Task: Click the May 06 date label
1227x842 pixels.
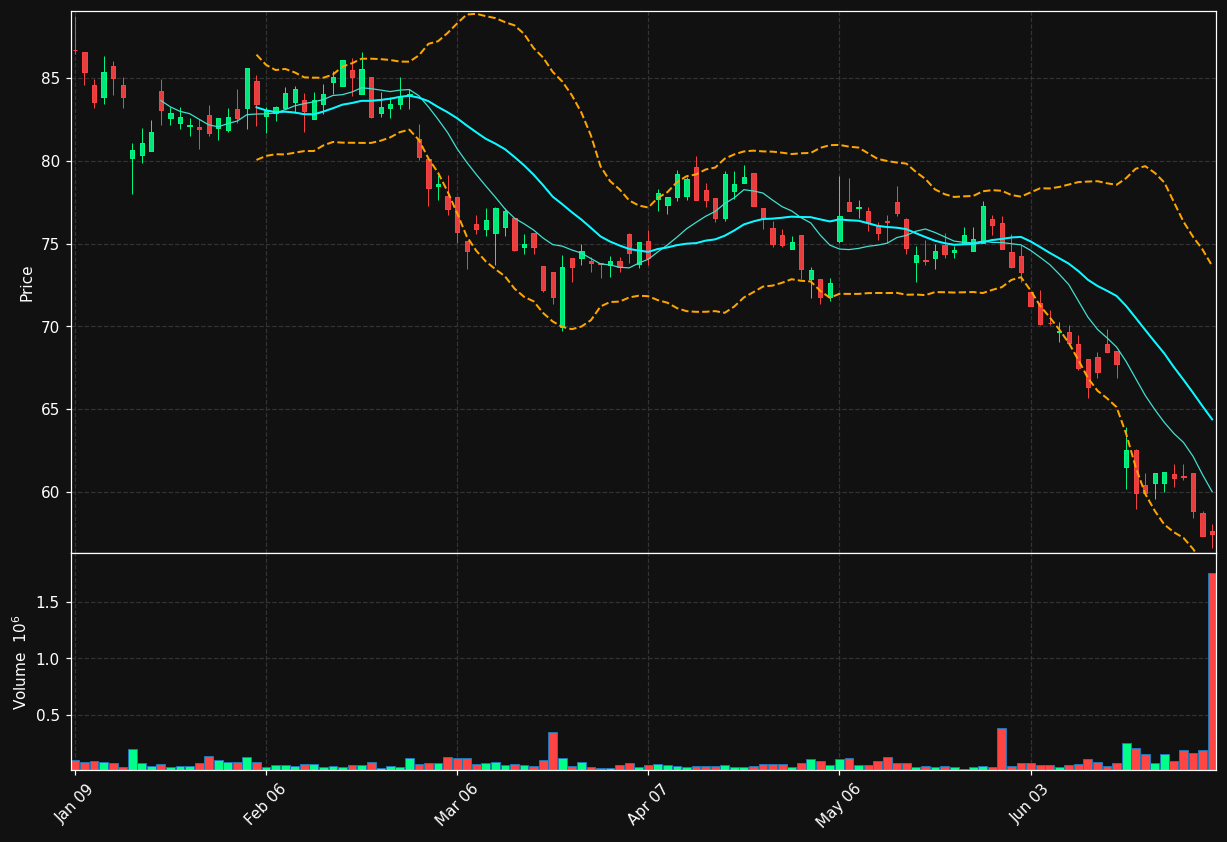Action: [x=836, y=805]
